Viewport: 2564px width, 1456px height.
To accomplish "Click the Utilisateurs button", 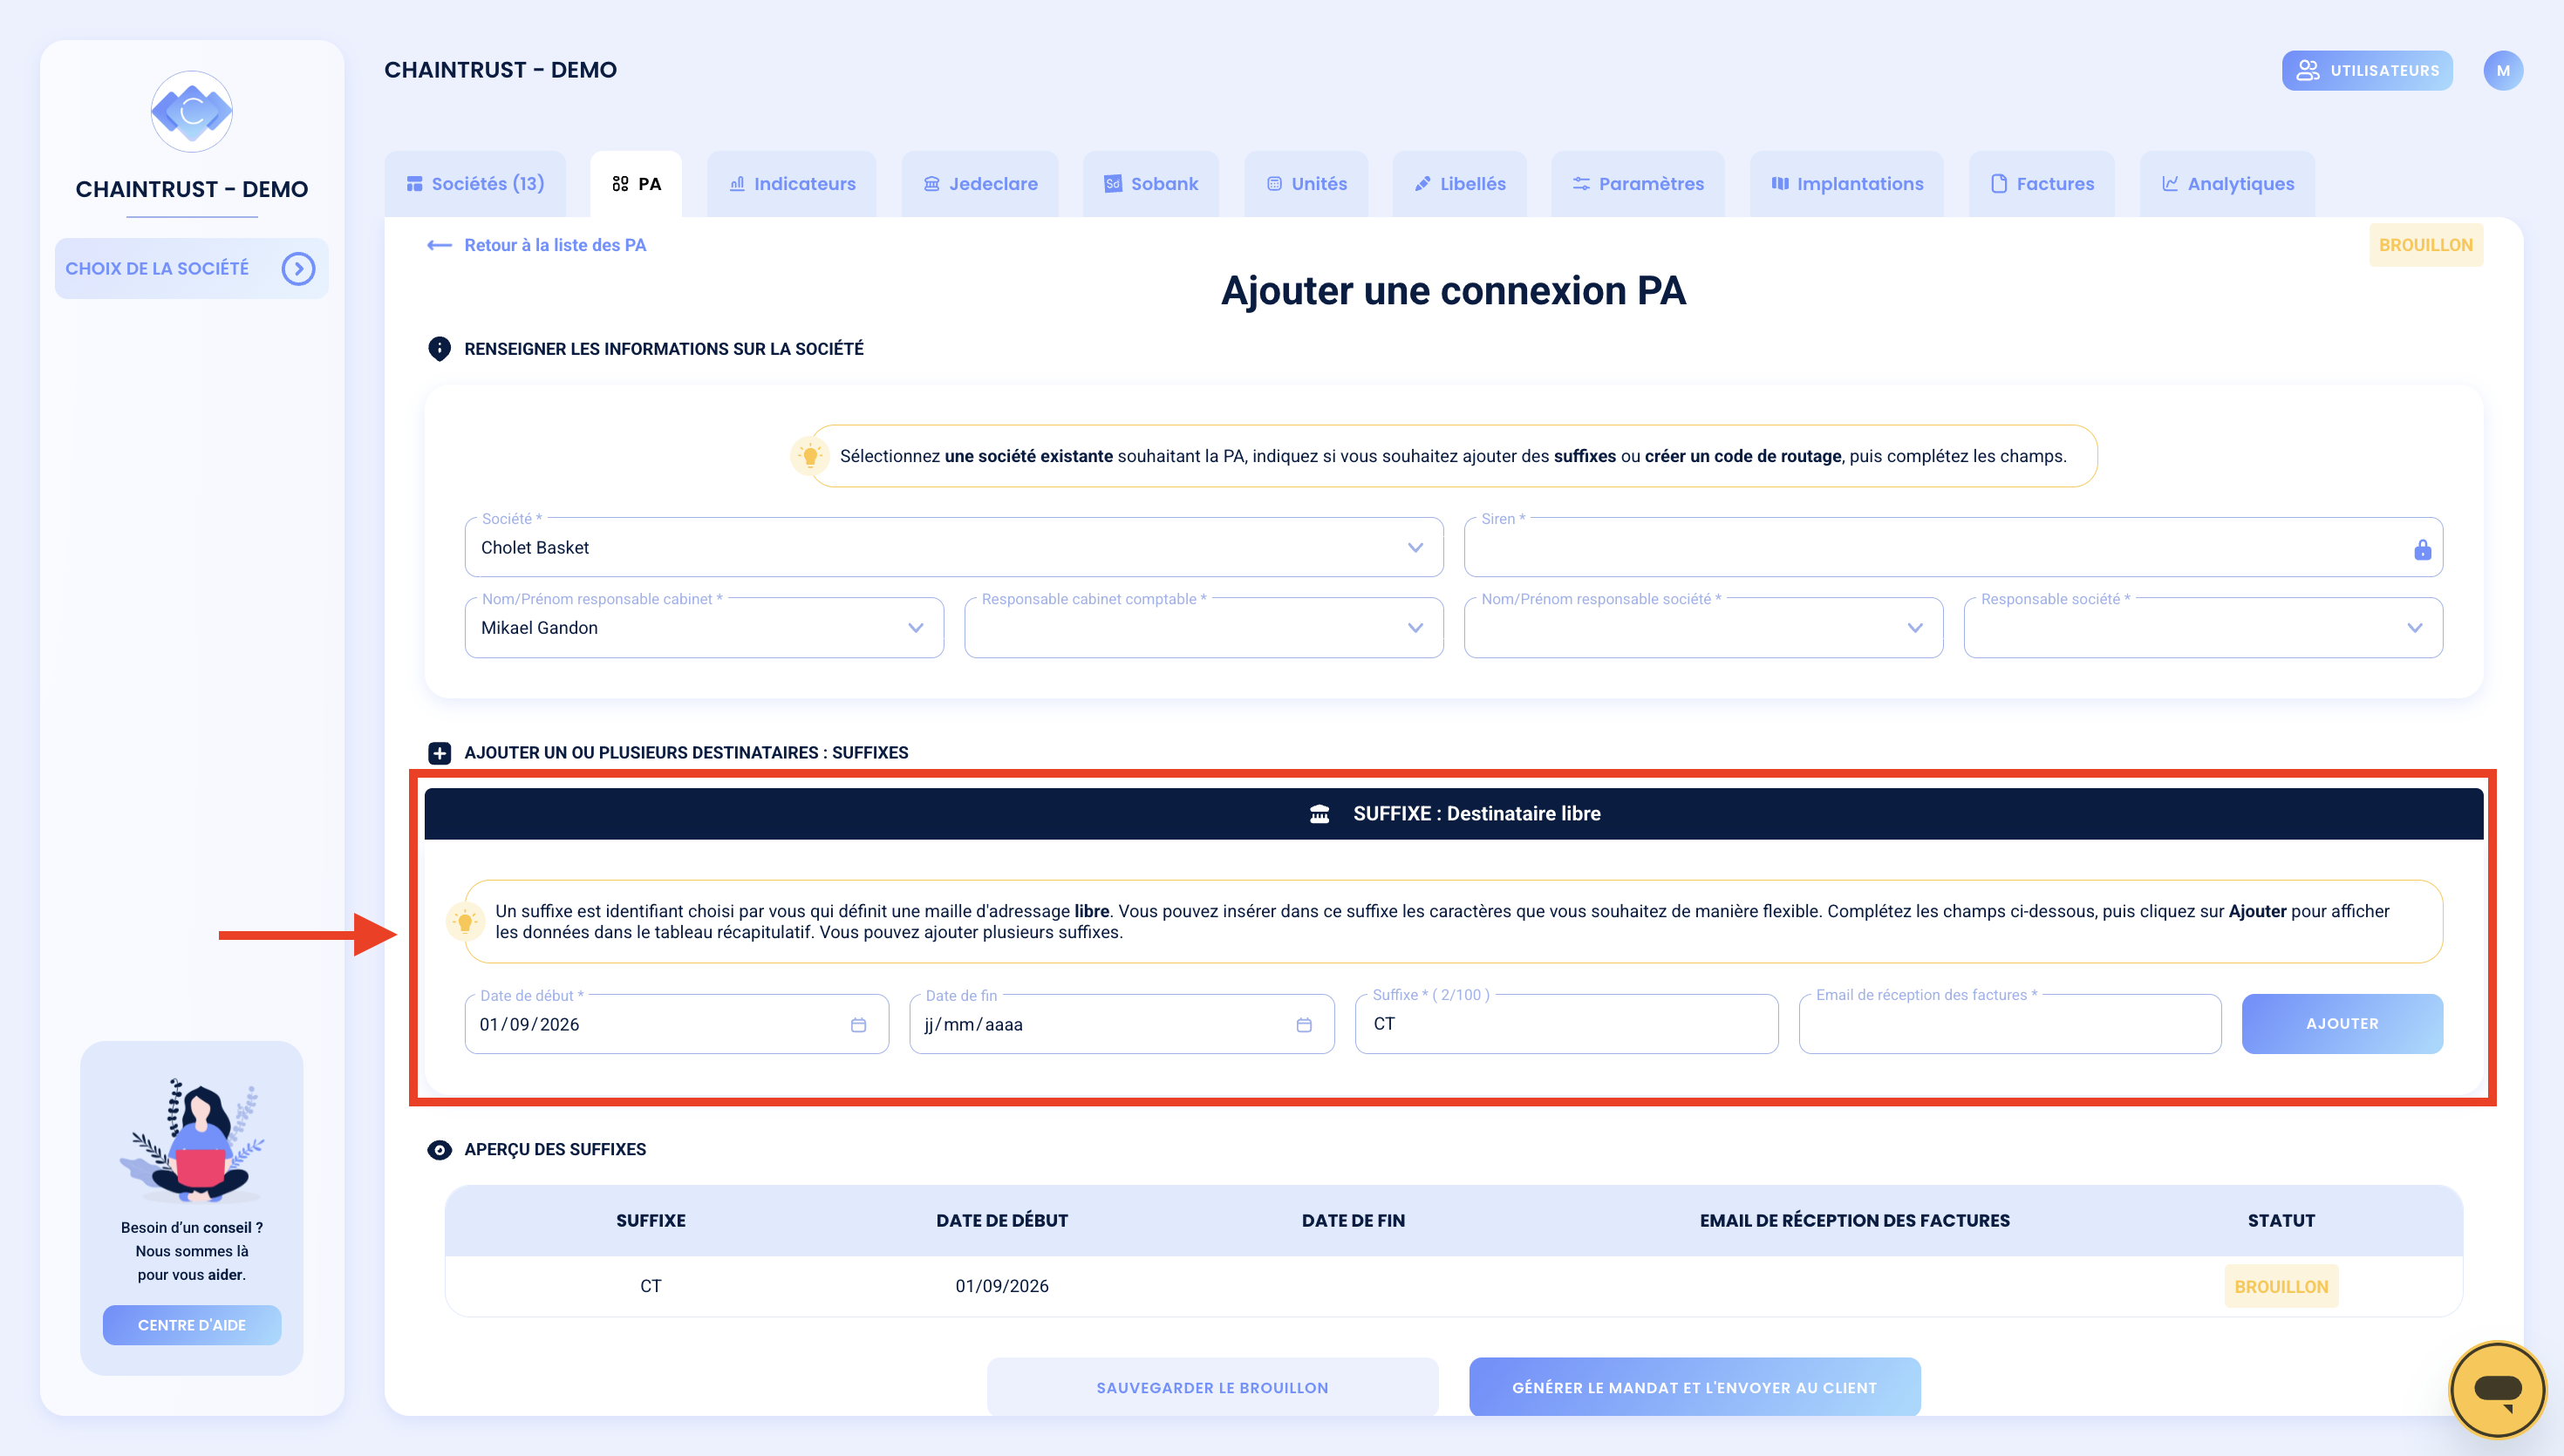I will coord(2367,71).
